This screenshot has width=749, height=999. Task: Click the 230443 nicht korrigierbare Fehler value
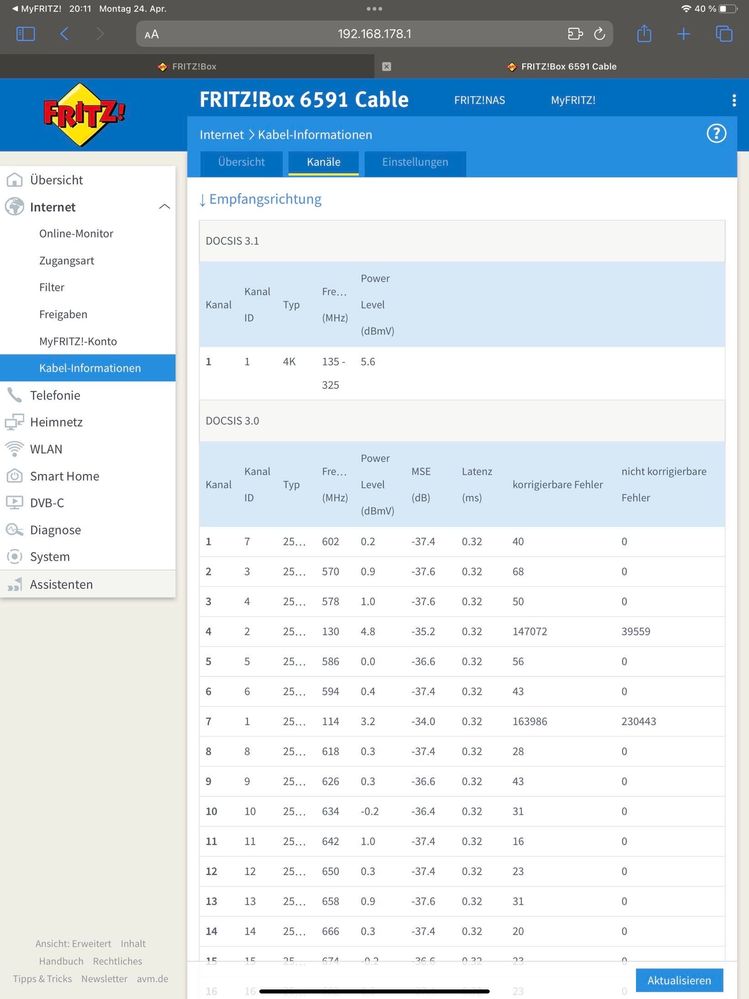tap(639, 721)
